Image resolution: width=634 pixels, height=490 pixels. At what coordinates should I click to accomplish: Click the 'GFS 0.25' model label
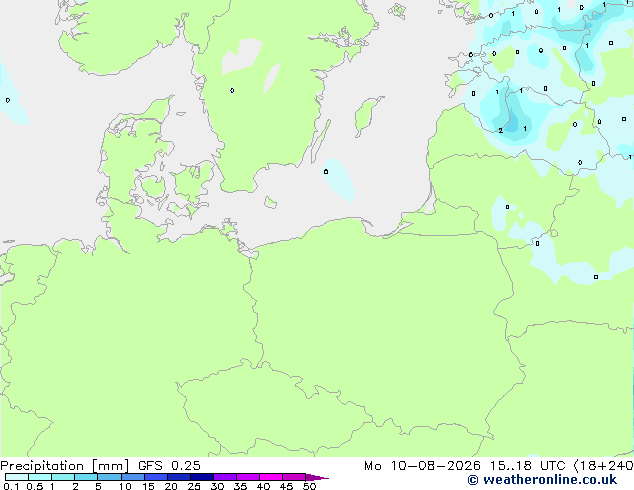pos(169,466)
